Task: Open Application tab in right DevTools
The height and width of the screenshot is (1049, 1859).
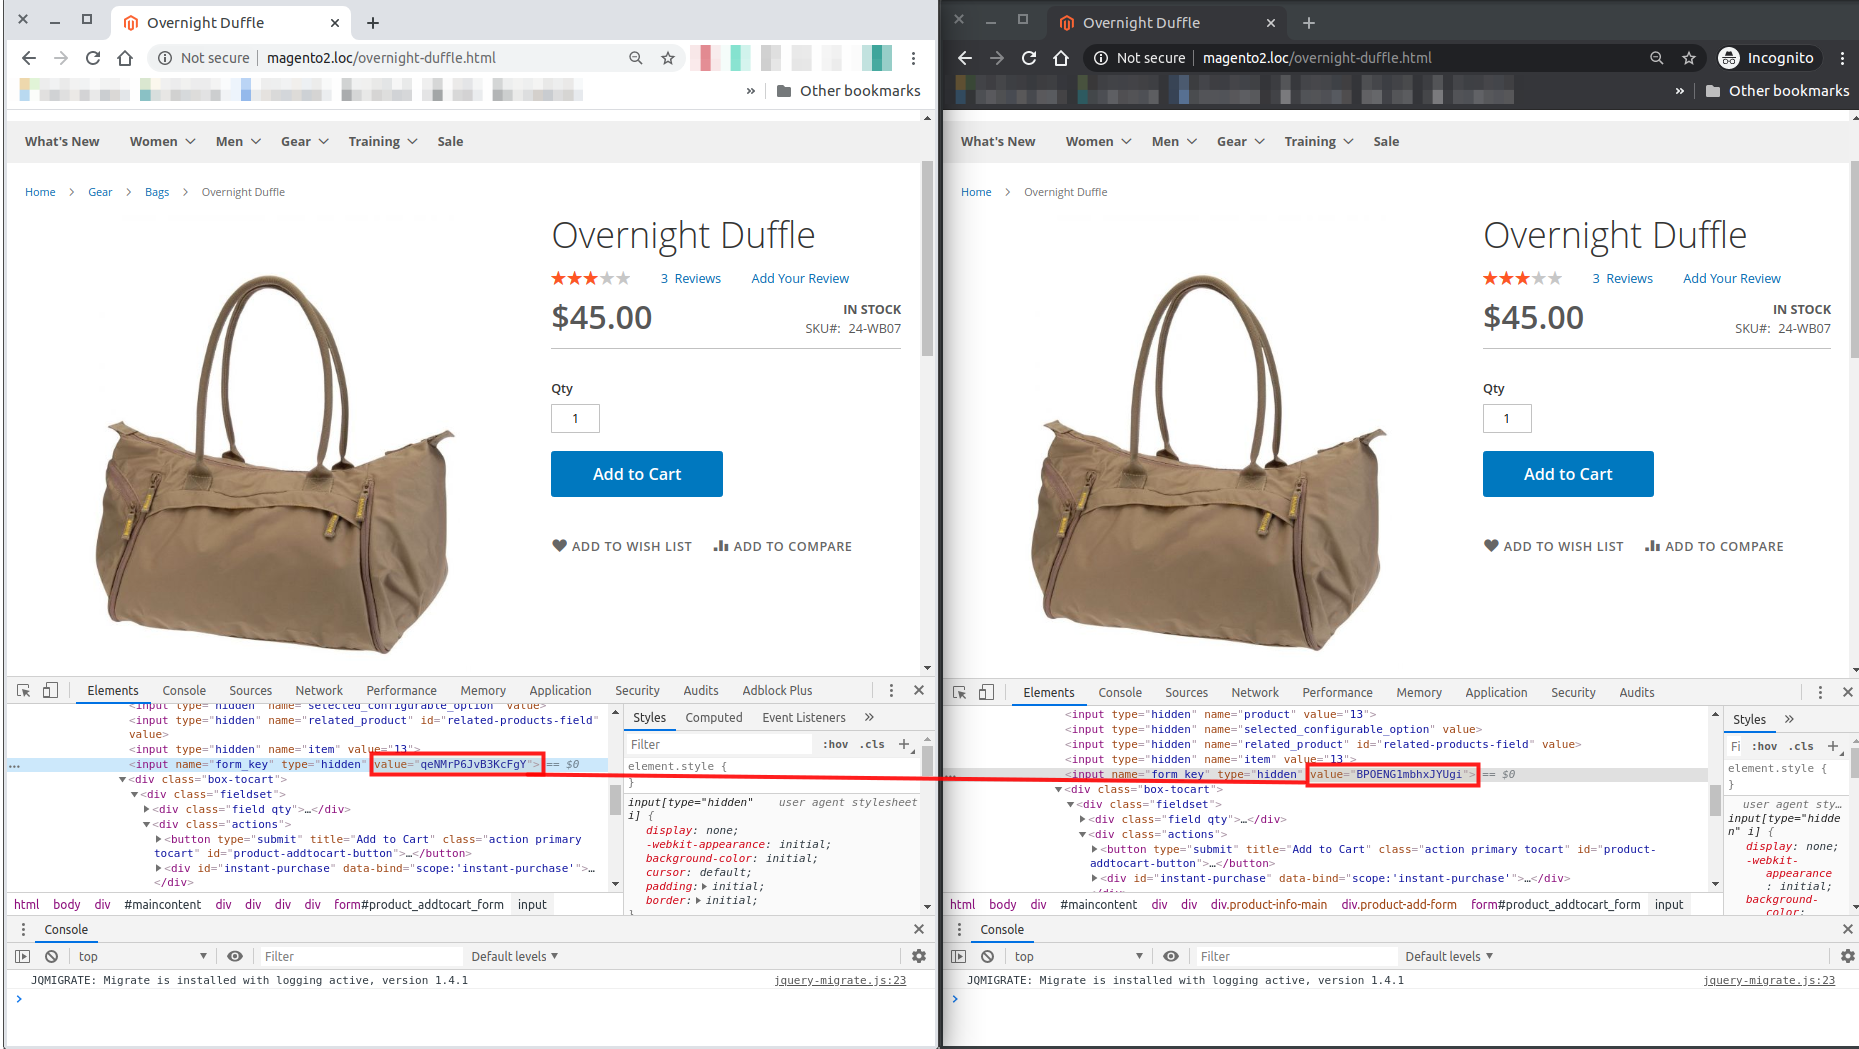Action: (1496, 692)
